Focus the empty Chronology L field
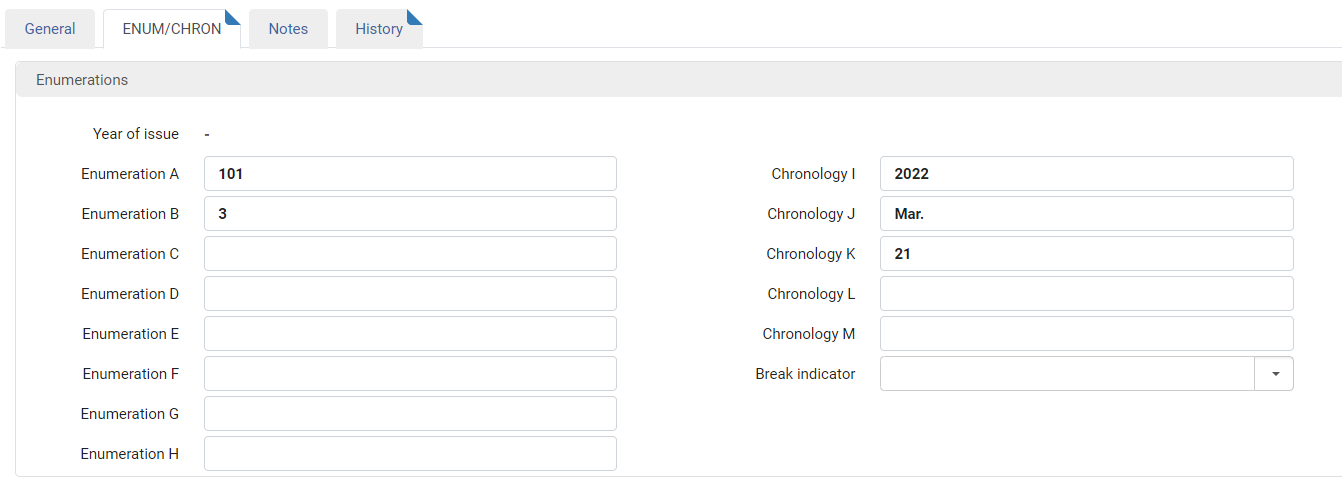 tap(1087, 294)
